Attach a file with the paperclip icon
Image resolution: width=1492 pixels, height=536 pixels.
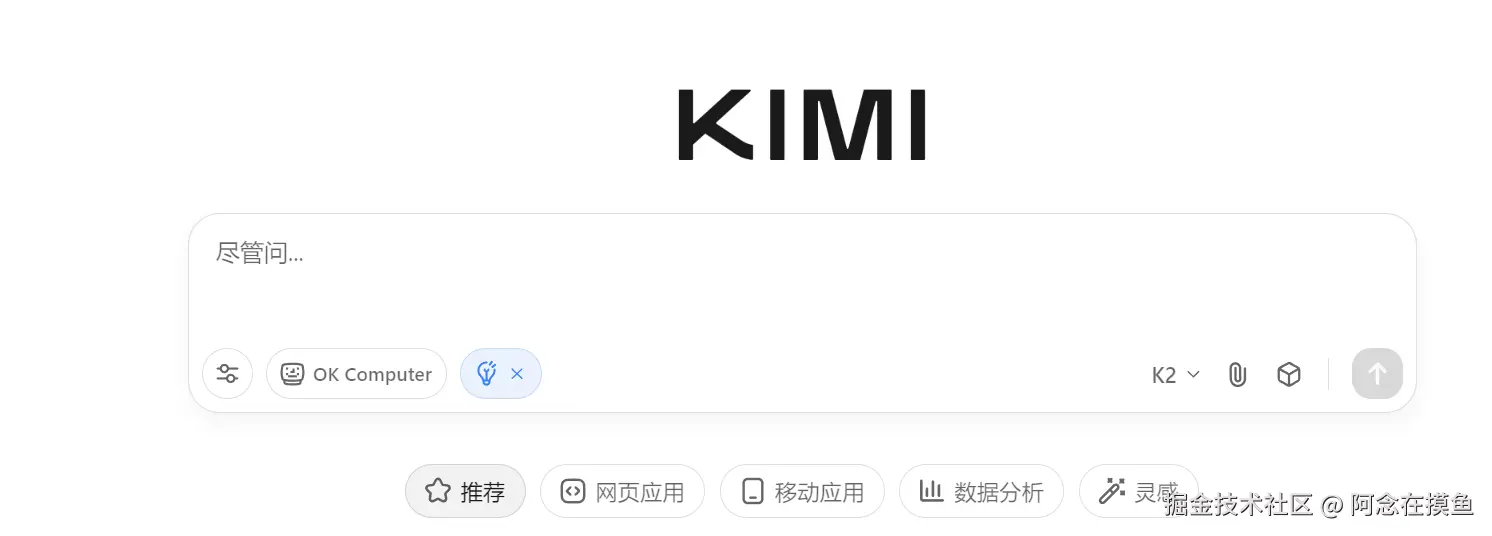coord(1237,375)
